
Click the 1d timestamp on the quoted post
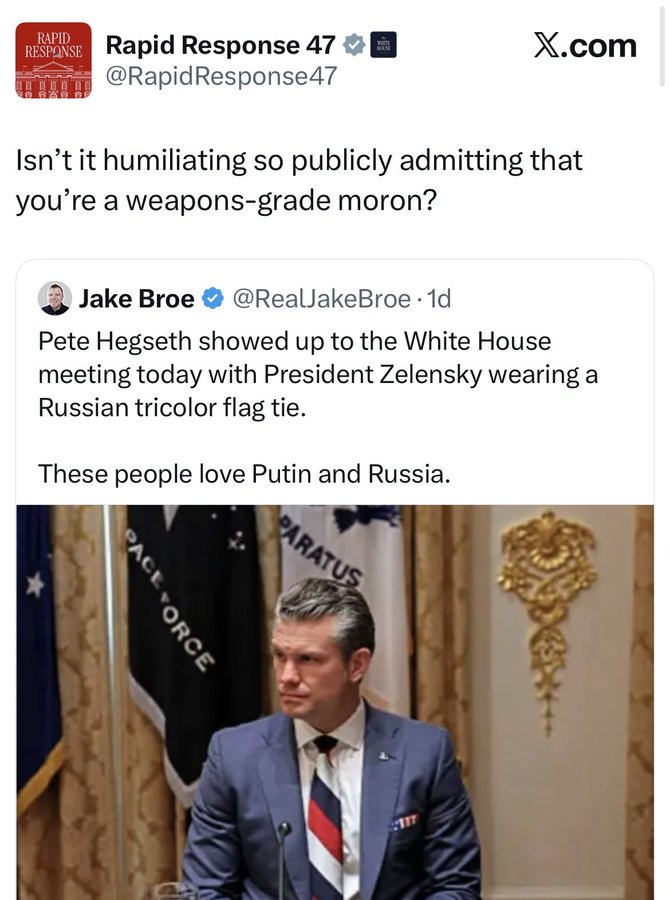coord(438,298)
